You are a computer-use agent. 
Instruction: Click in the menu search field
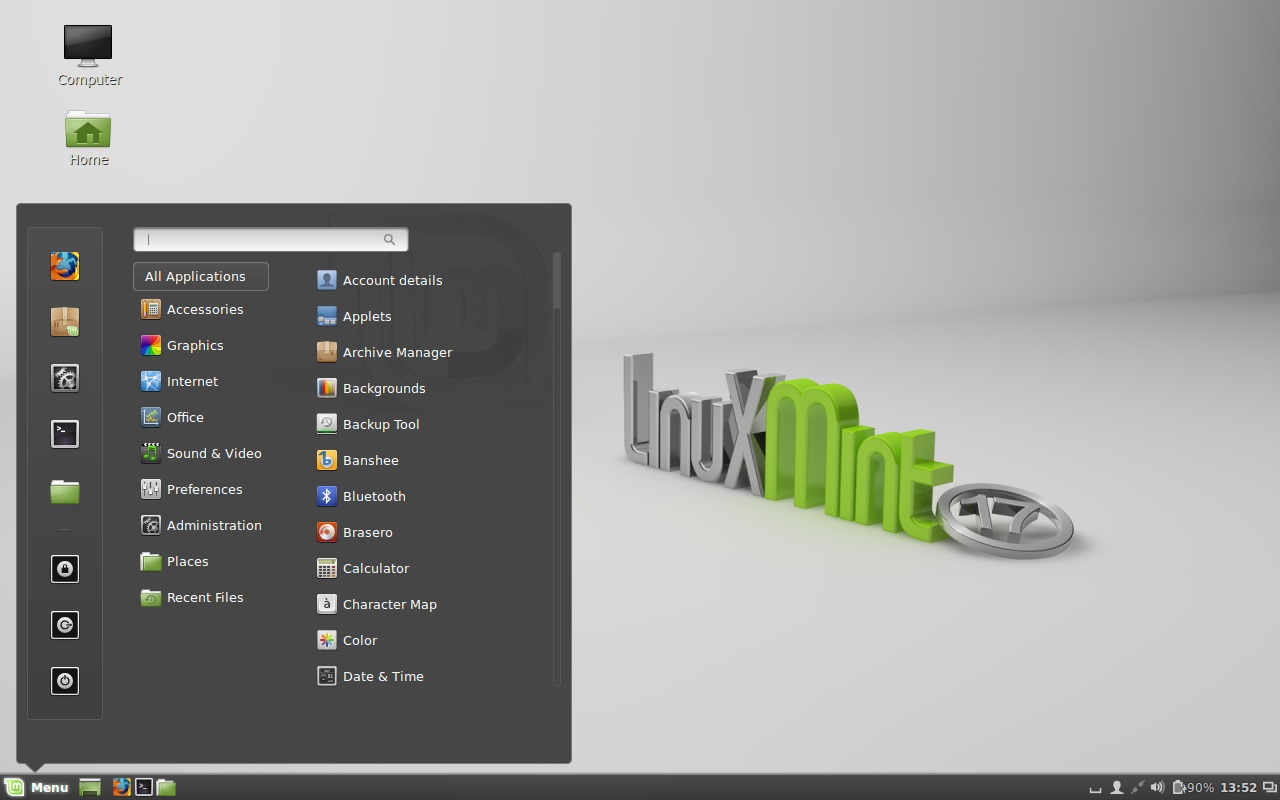point(270,239)
